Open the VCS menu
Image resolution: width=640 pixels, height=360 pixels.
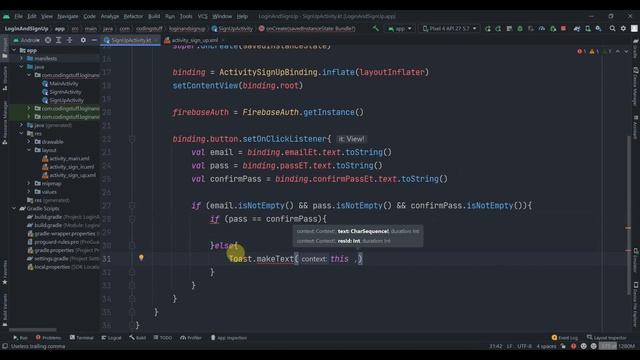pyautogui.click(x=202, y=16)
